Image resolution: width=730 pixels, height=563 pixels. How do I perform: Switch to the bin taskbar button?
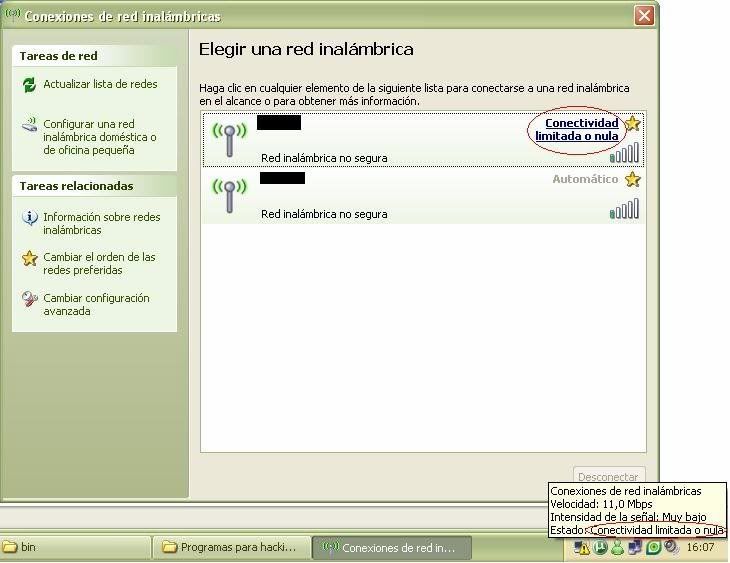[x=75, y=548]
